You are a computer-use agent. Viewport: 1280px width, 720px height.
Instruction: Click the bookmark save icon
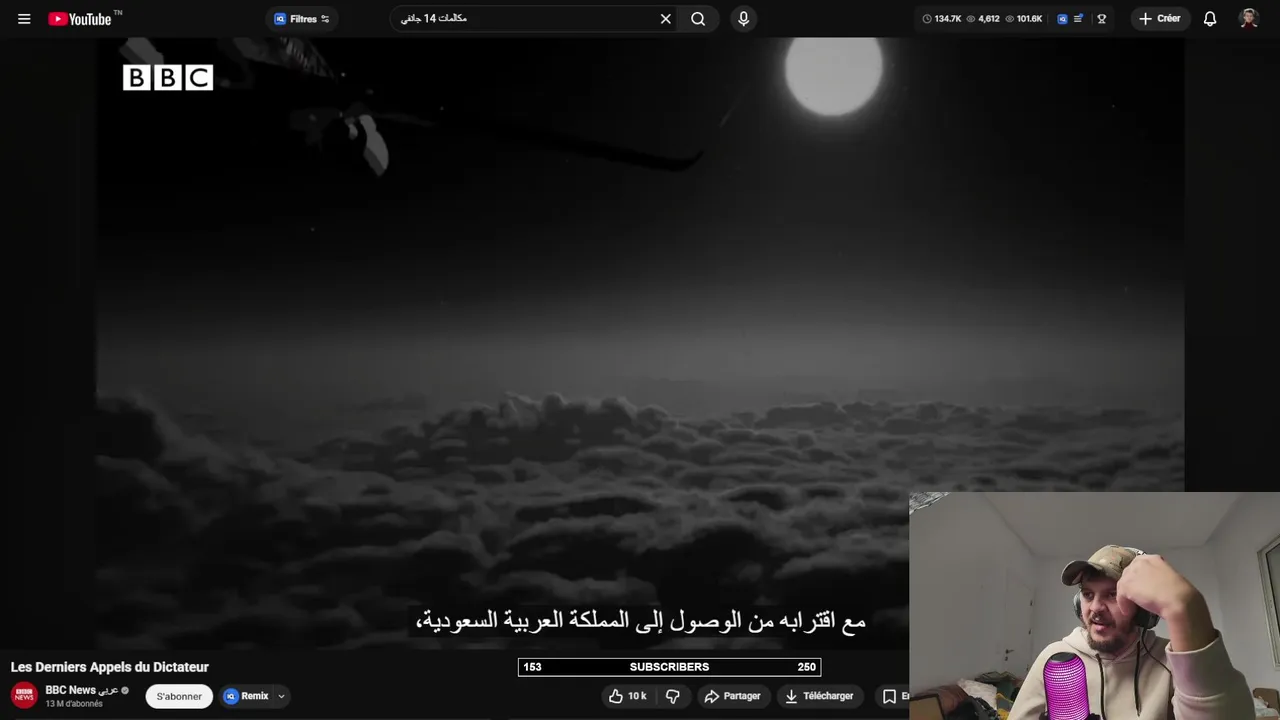coord(889,696)
